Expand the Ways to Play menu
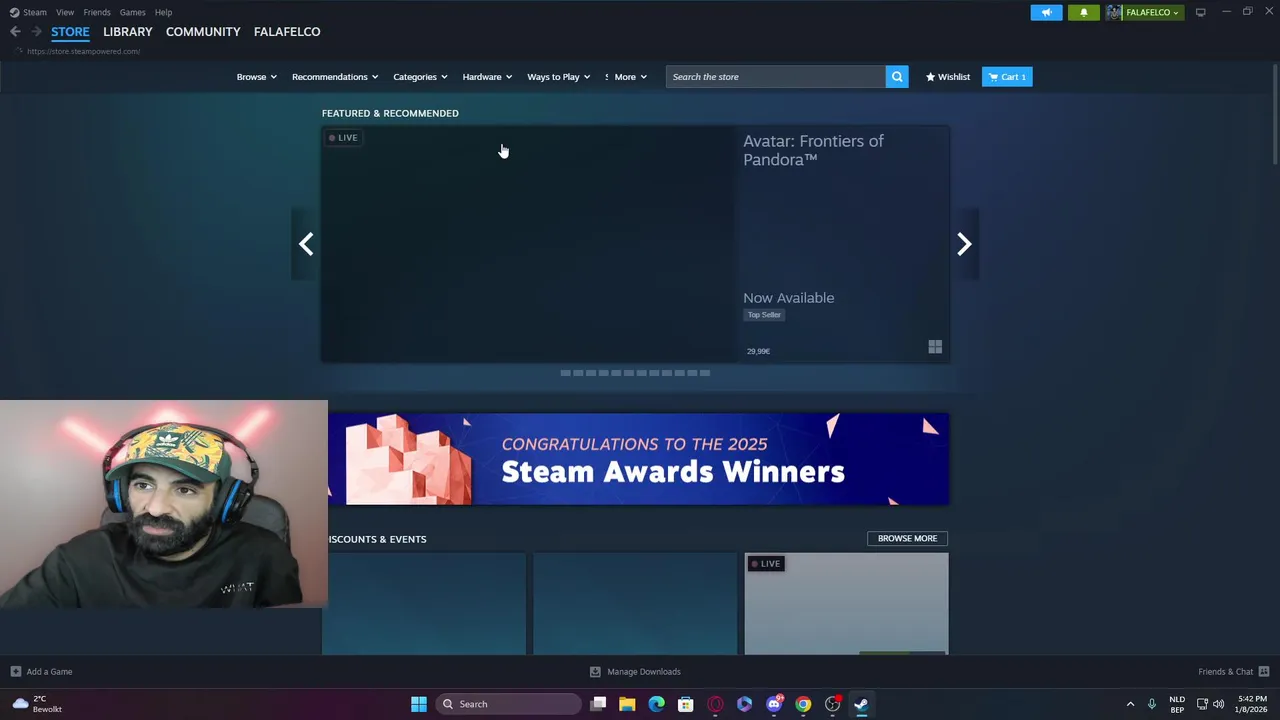The width and height of the screenshot is (1280, 720). [x=558, y=77]
